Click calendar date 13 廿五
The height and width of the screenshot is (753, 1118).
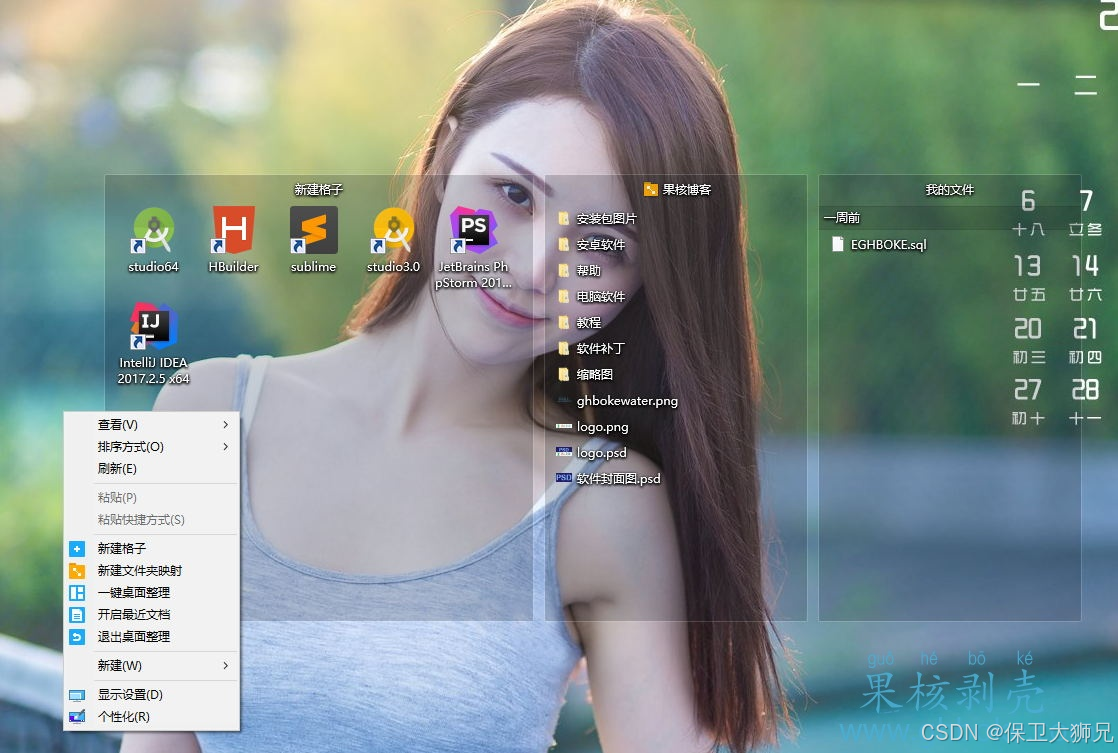pyautogui.click(x=1028, y=277)
